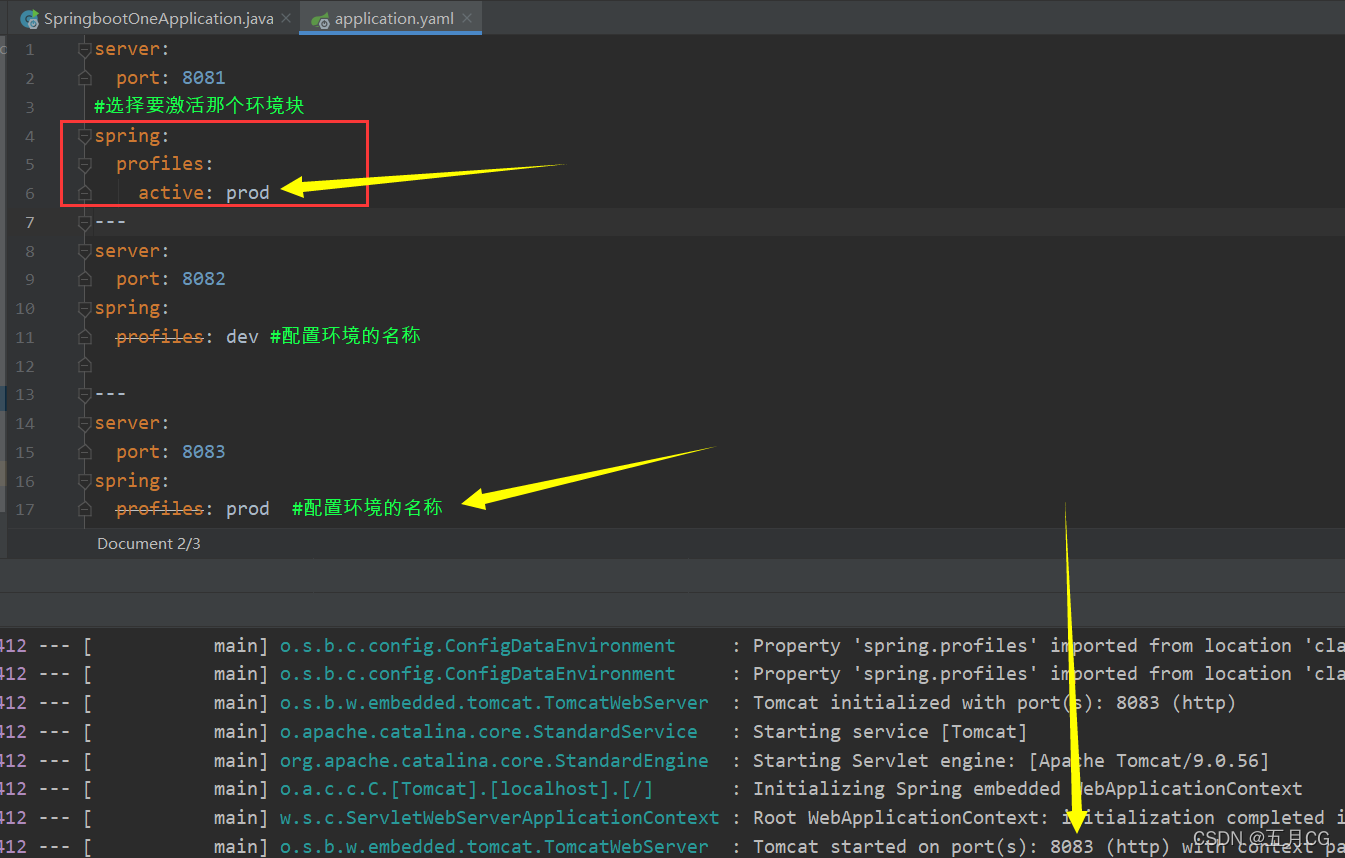Place cursor on port value 8082

point(204,279)
